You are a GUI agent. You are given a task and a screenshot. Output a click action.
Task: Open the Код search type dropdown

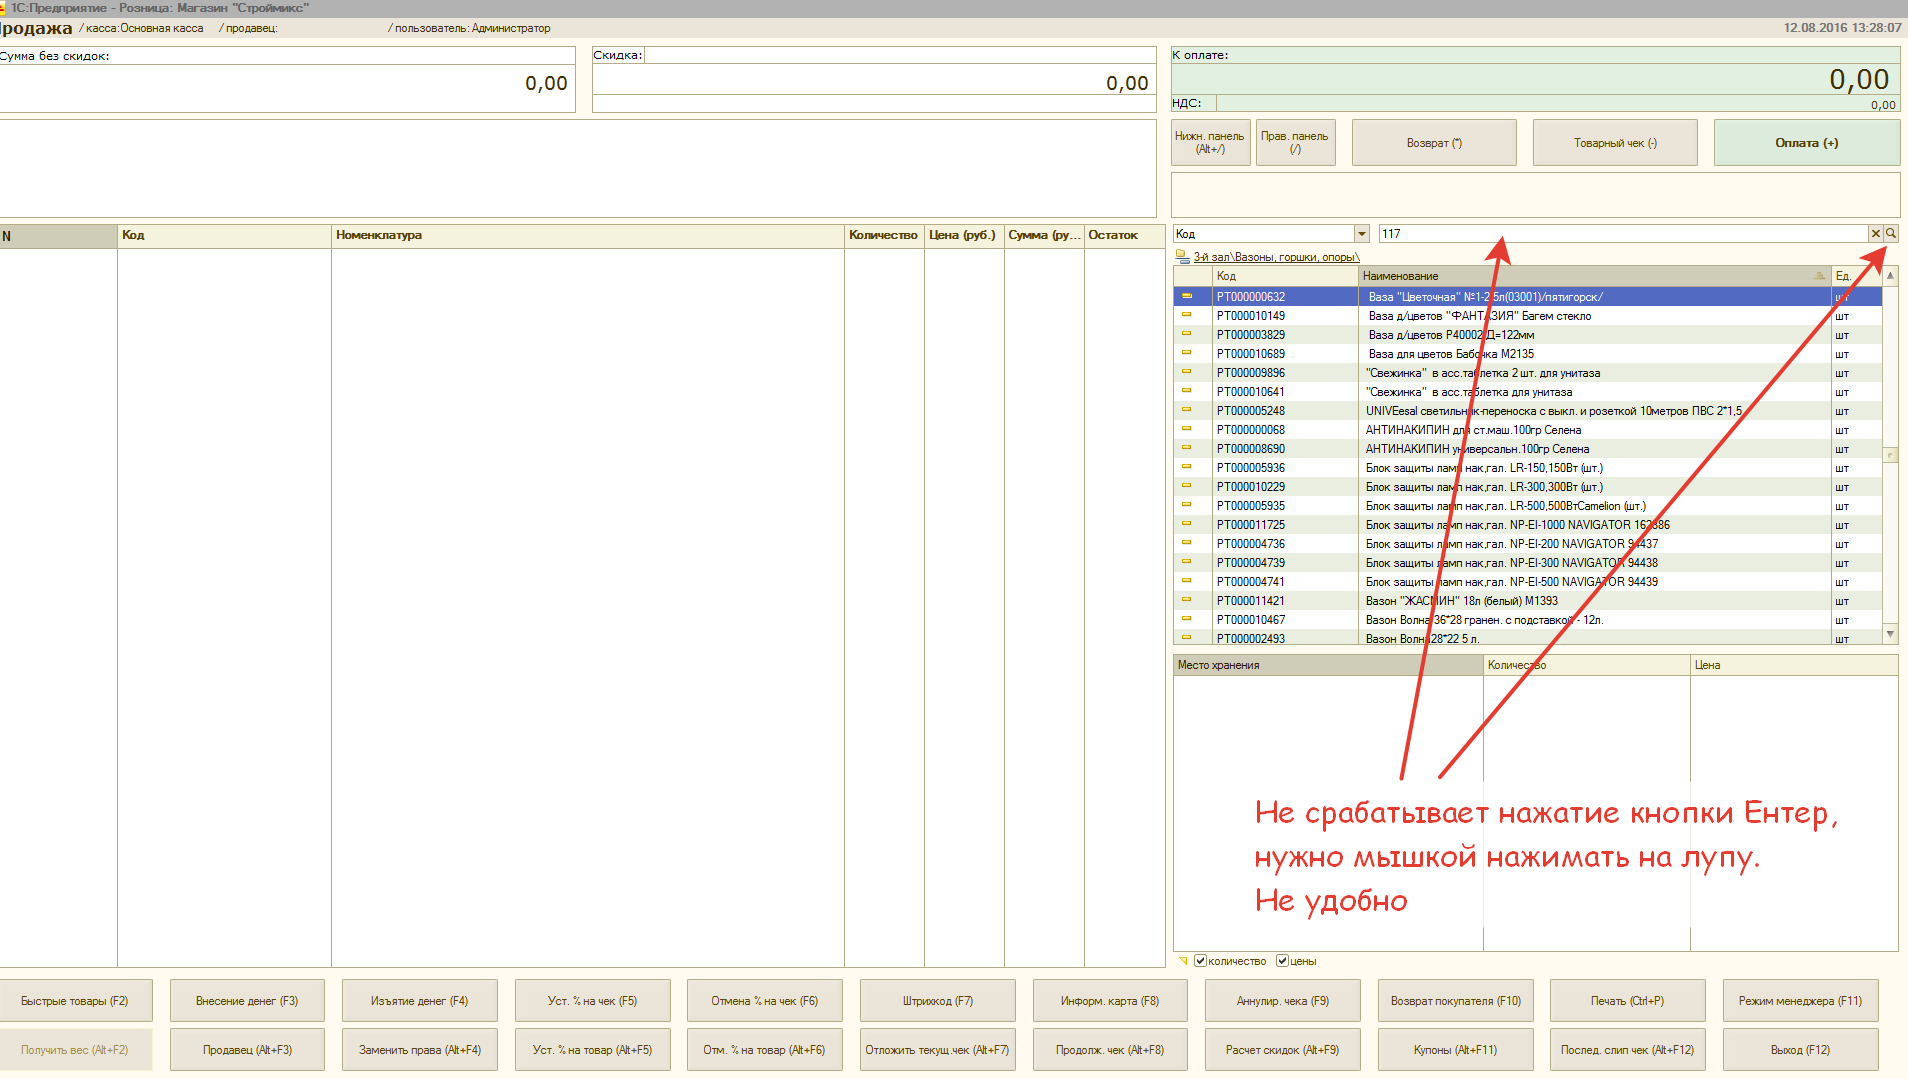[x=1361, y=234]
